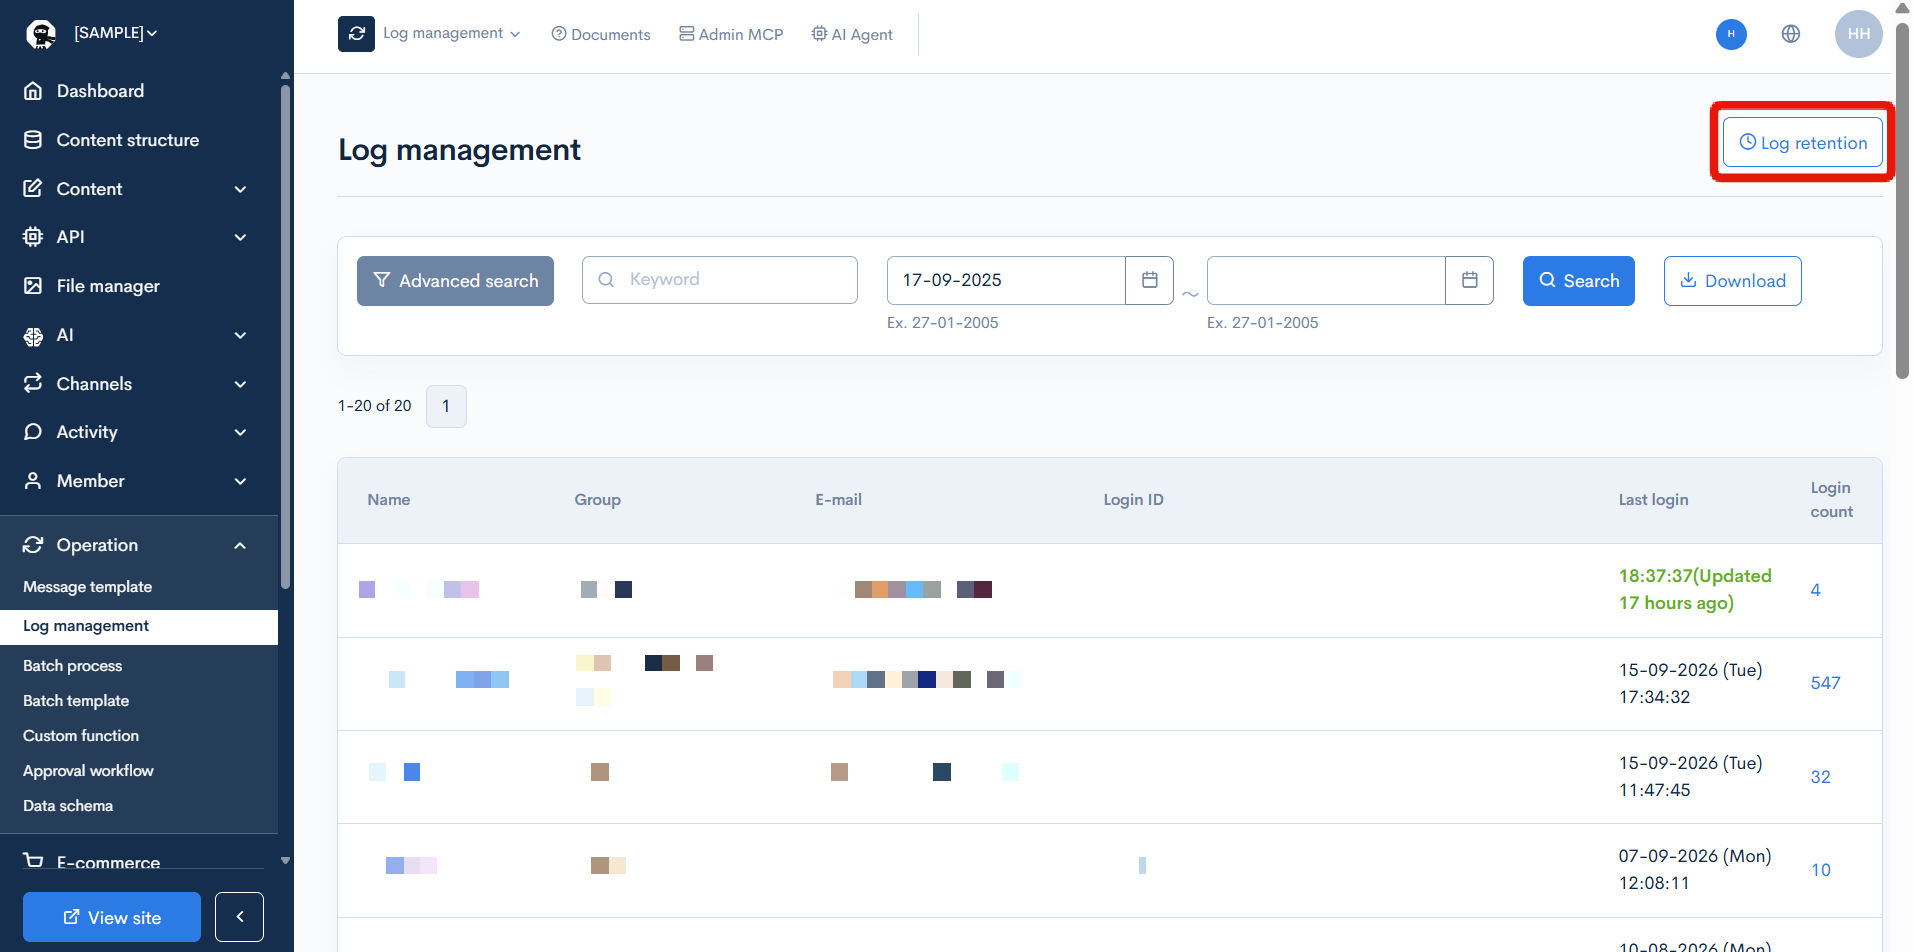
Task: Click login count 32
Action: coord(1820,777)
